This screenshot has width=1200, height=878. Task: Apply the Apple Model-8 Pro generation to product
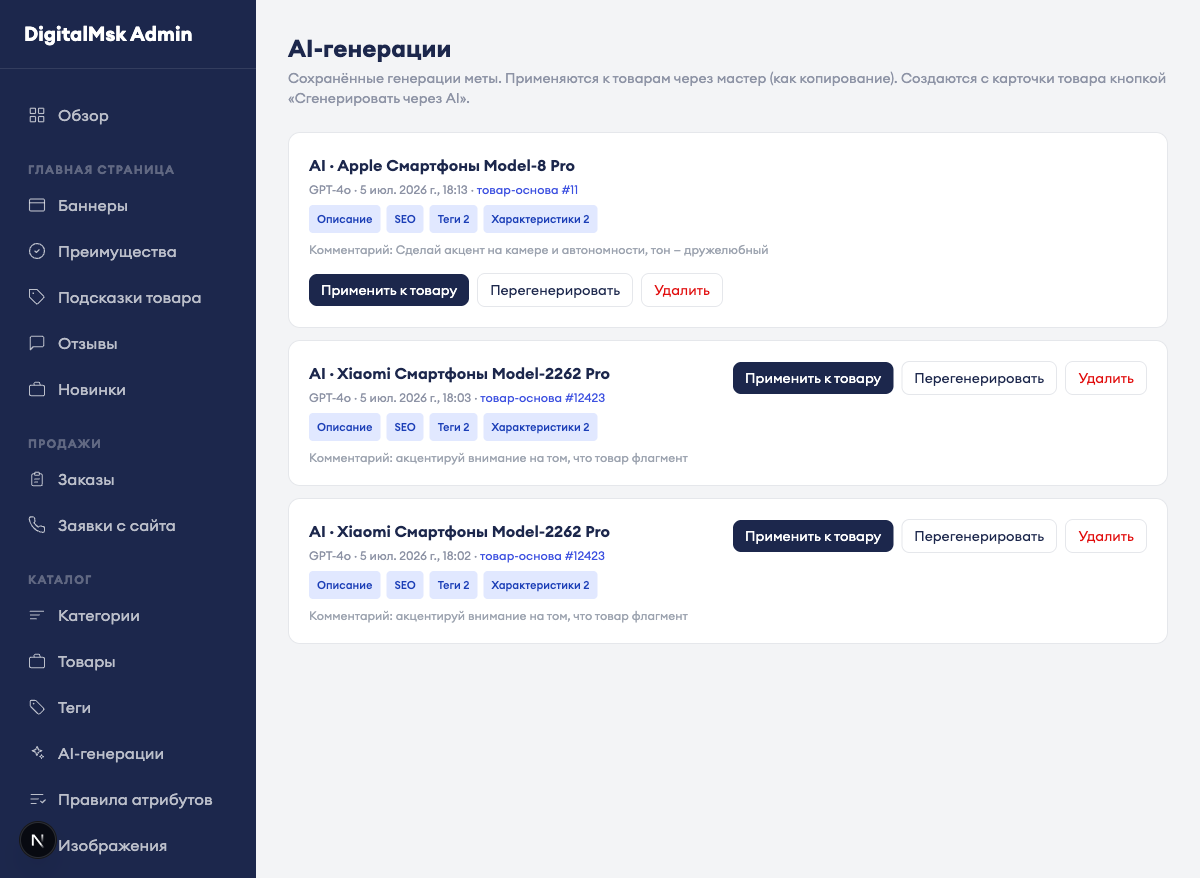[389, 290]
